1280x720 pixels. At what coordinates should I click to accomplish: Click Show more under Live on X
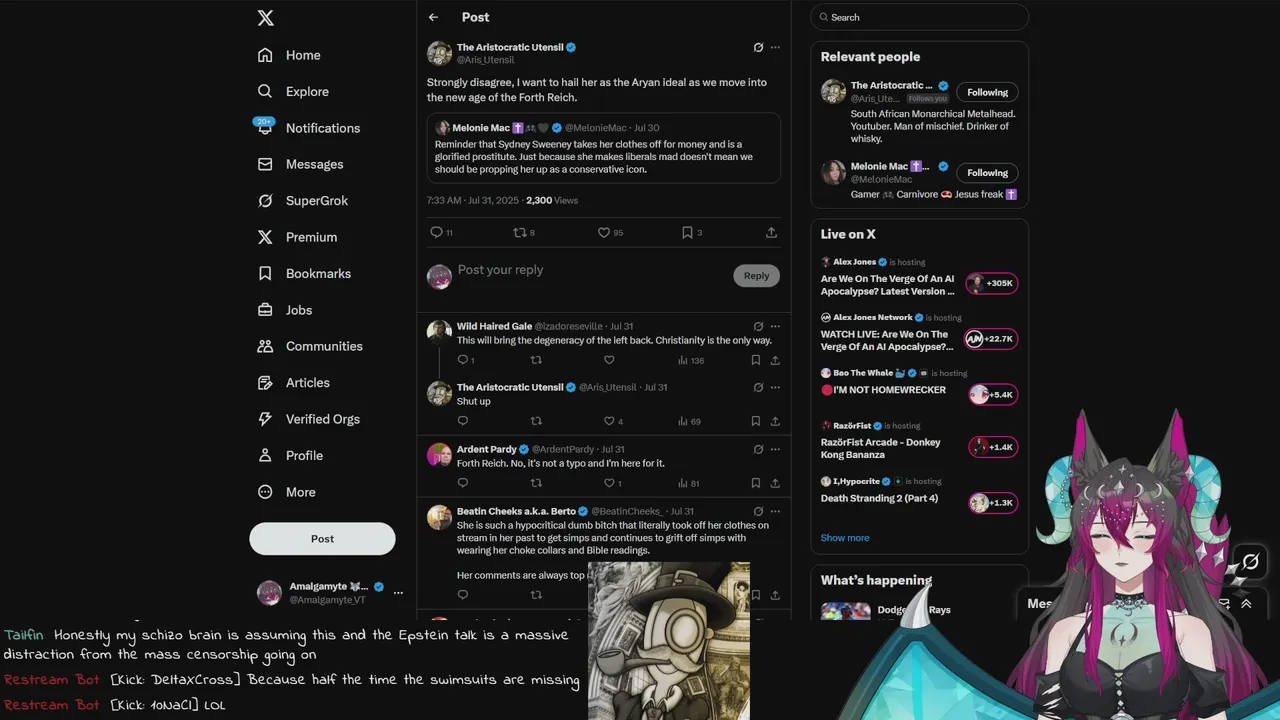(845, 538)
